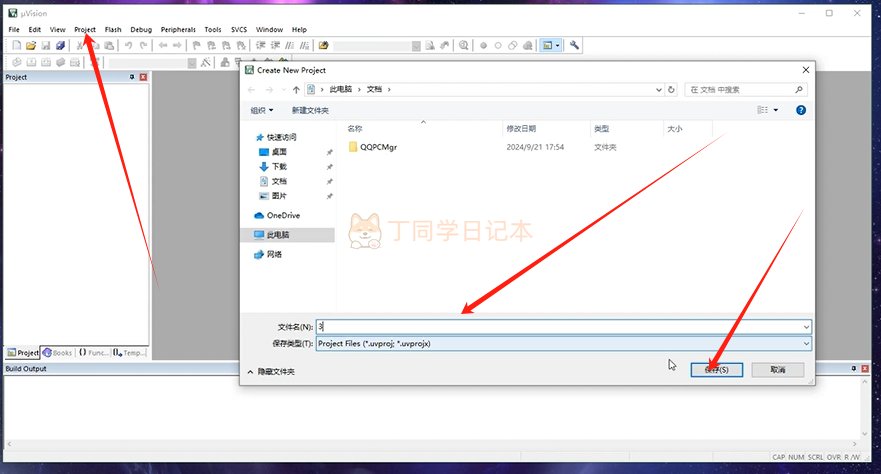This screenshot has height=474, width=881.
Task: Click the Unindent selected lines icon
Action: (275, 45)
